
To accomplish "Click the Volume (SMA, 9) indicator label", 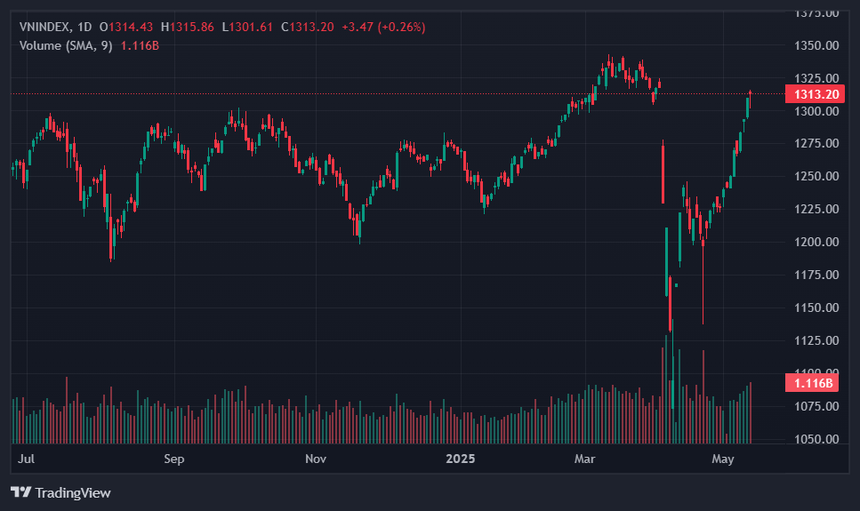I will tap(66, 46).
